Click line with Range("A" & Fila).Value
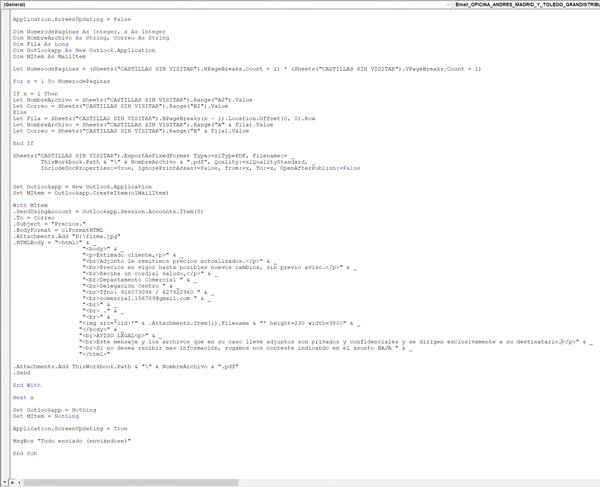The width and height of the screenshot is (600, 487). click(143, 125)
